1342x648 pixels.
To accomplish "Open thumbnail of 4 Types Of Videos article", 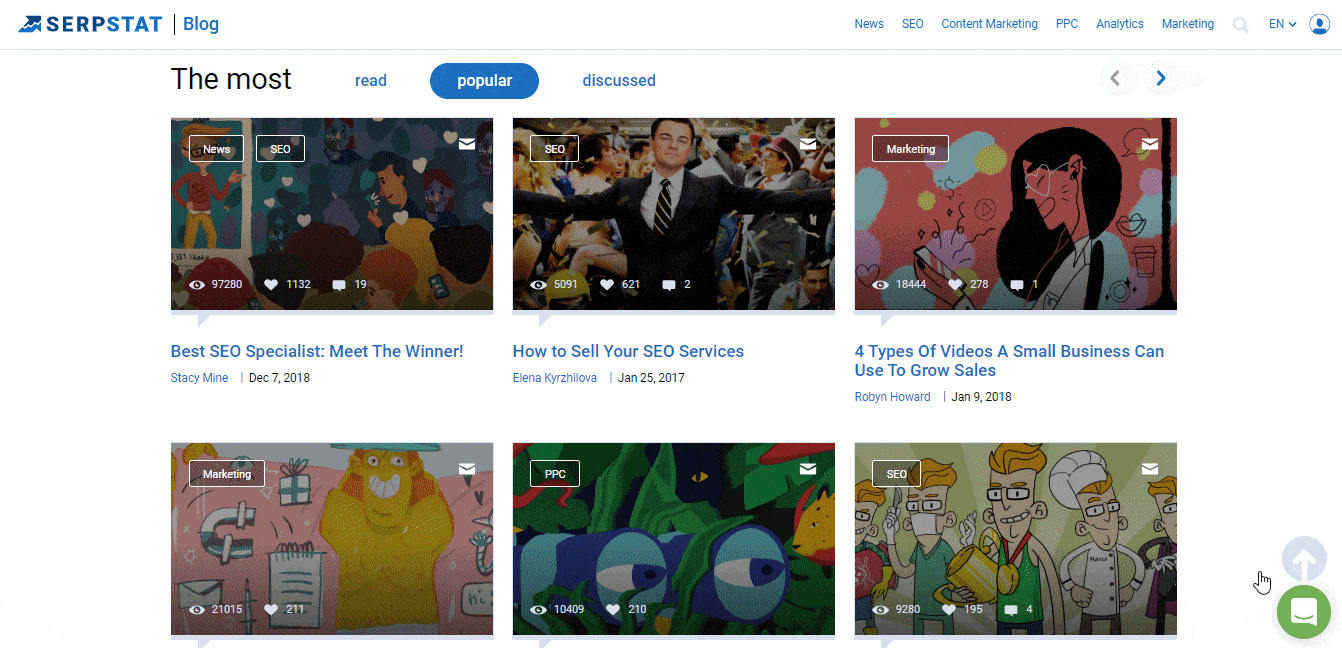I will click(1016, 214).
